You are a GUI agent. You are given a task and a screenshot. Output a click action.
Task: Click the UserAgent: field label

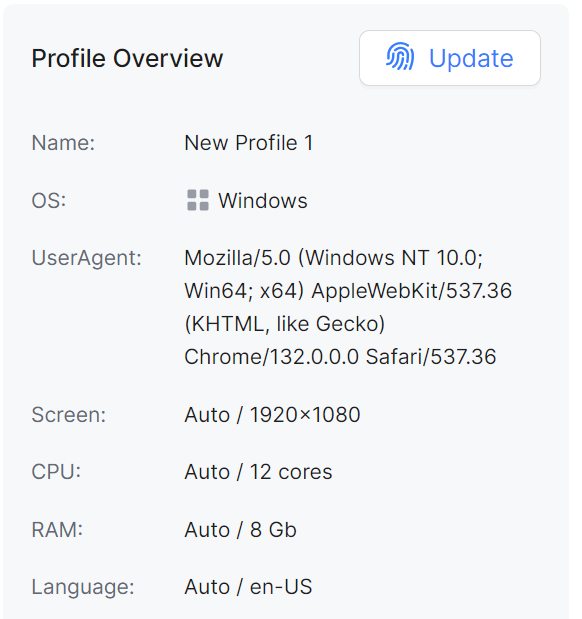pyautogui.click(x=86, y=258)
